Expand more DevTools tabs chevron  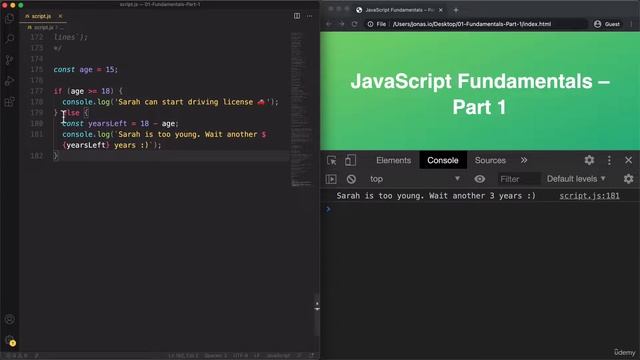point(524,160)
